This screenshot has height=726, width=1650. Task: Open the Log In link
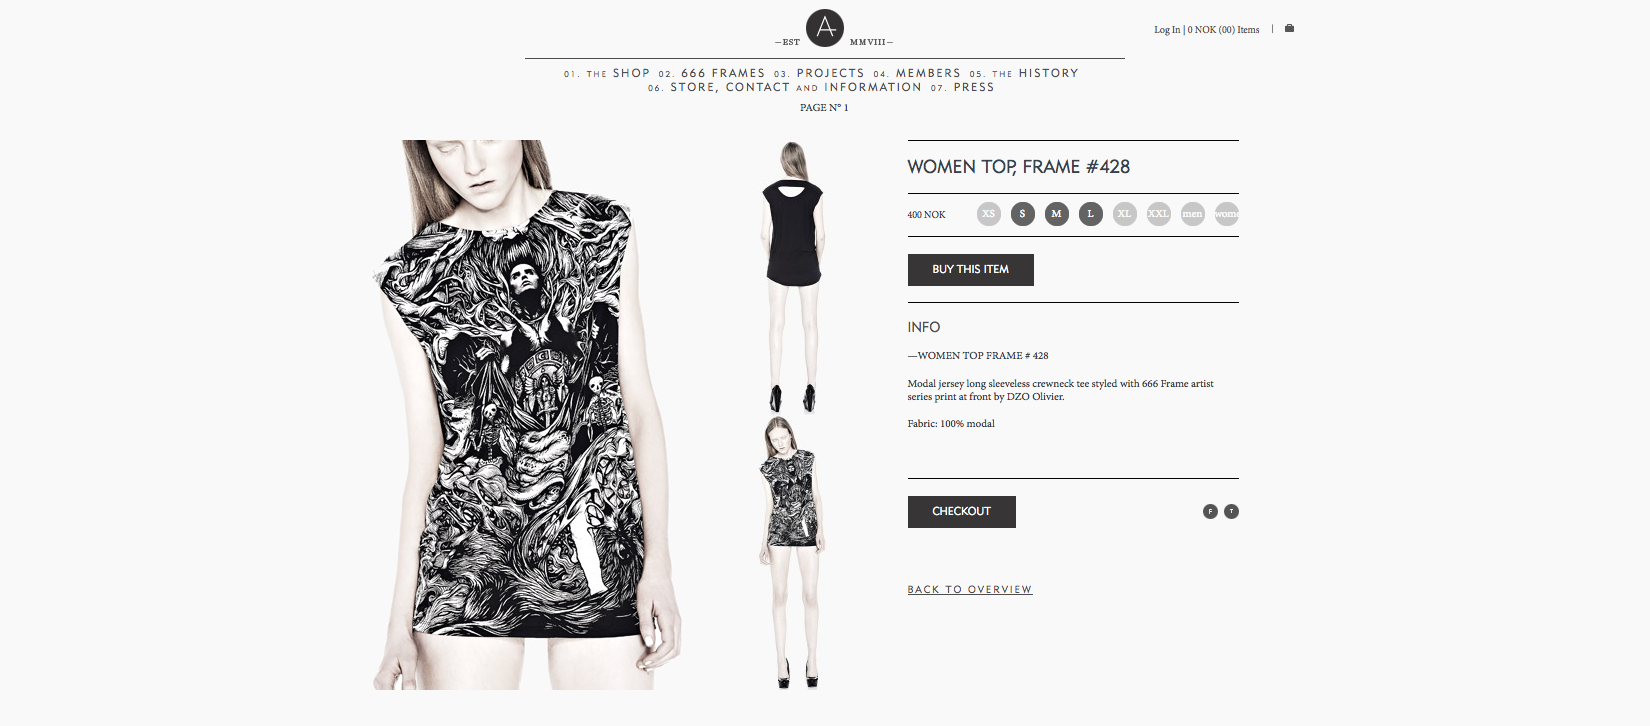coord(1167,30)
